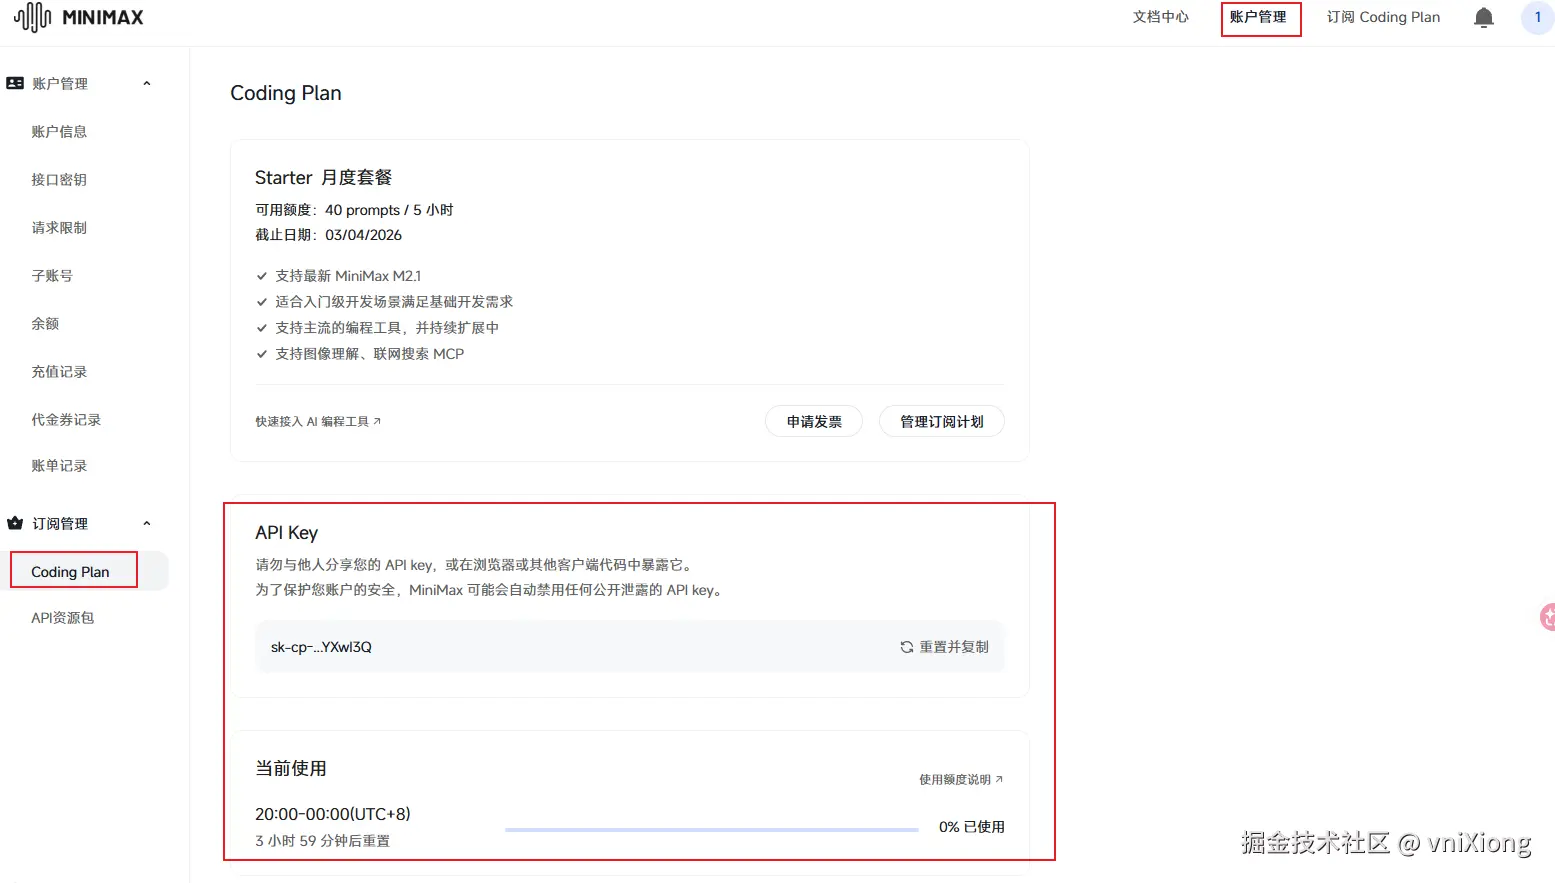Click the 0% 已使用 label
Screen dimensions: 1555x883
click(972, 827)
